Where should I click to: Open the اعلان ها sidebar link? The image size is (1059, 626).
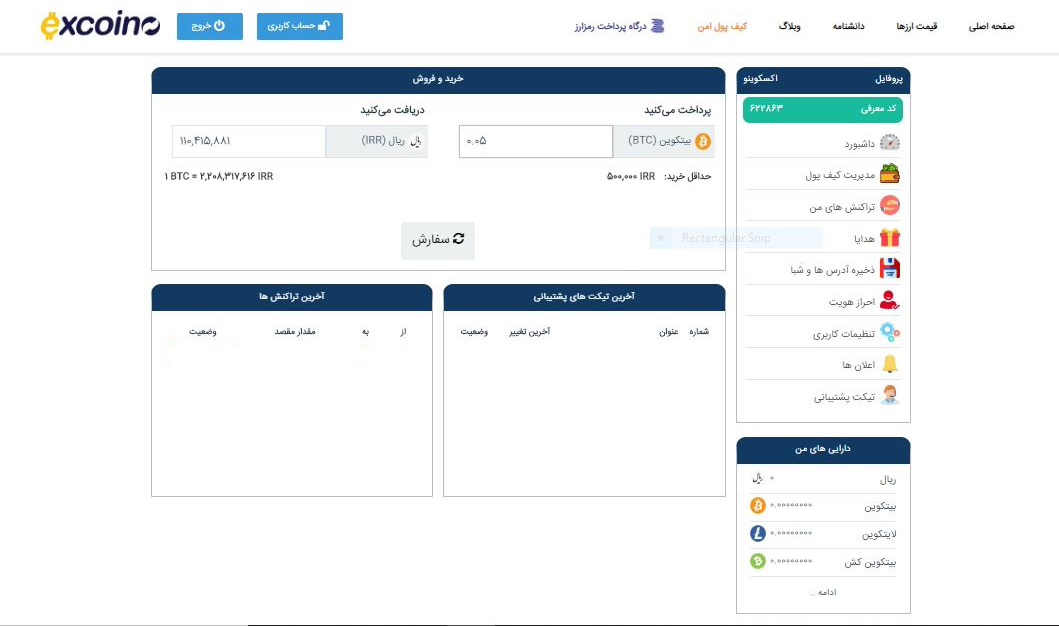858,365
